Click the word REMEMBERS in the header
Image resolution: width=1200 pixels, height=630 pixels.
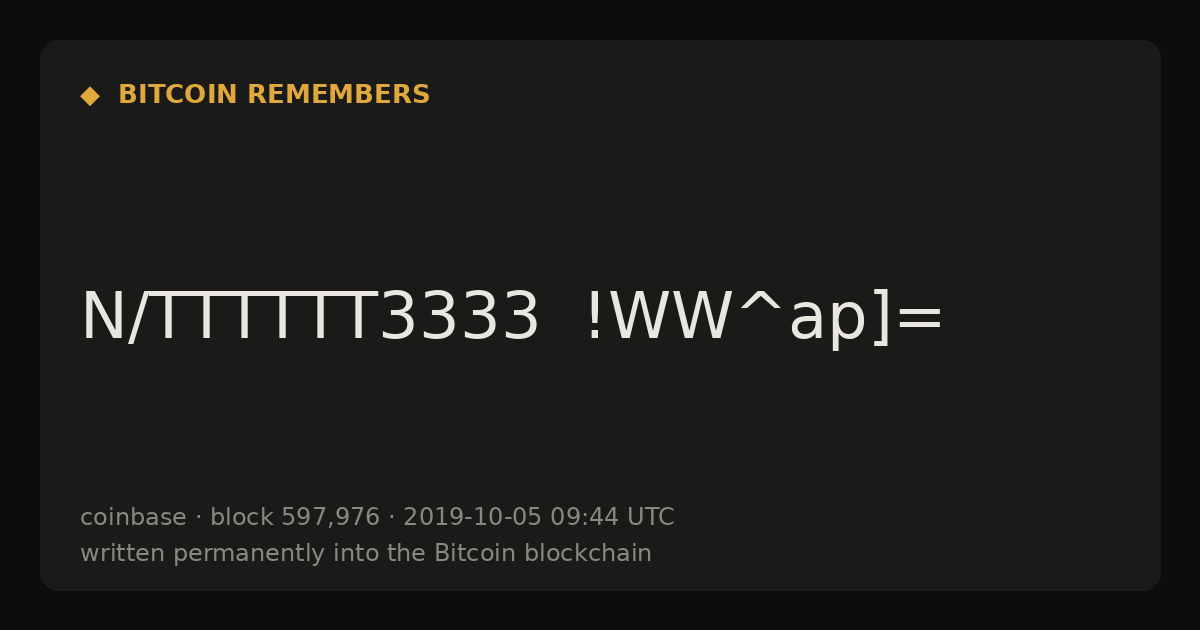339,95
